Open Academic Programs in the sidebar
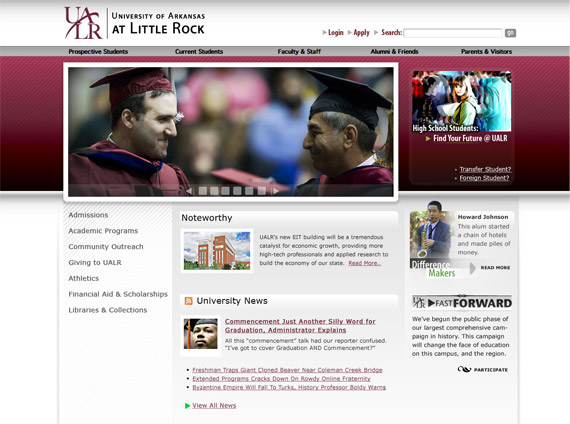 pos(103,231)
